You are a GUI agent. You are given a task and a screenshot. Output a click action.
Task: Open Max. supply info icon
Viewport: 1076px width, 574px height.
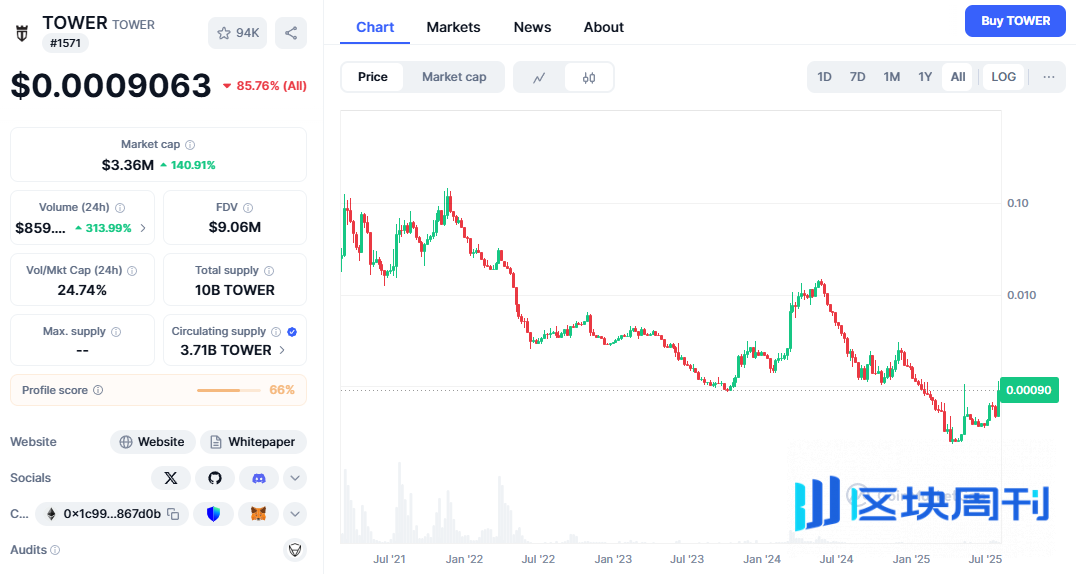116,332
